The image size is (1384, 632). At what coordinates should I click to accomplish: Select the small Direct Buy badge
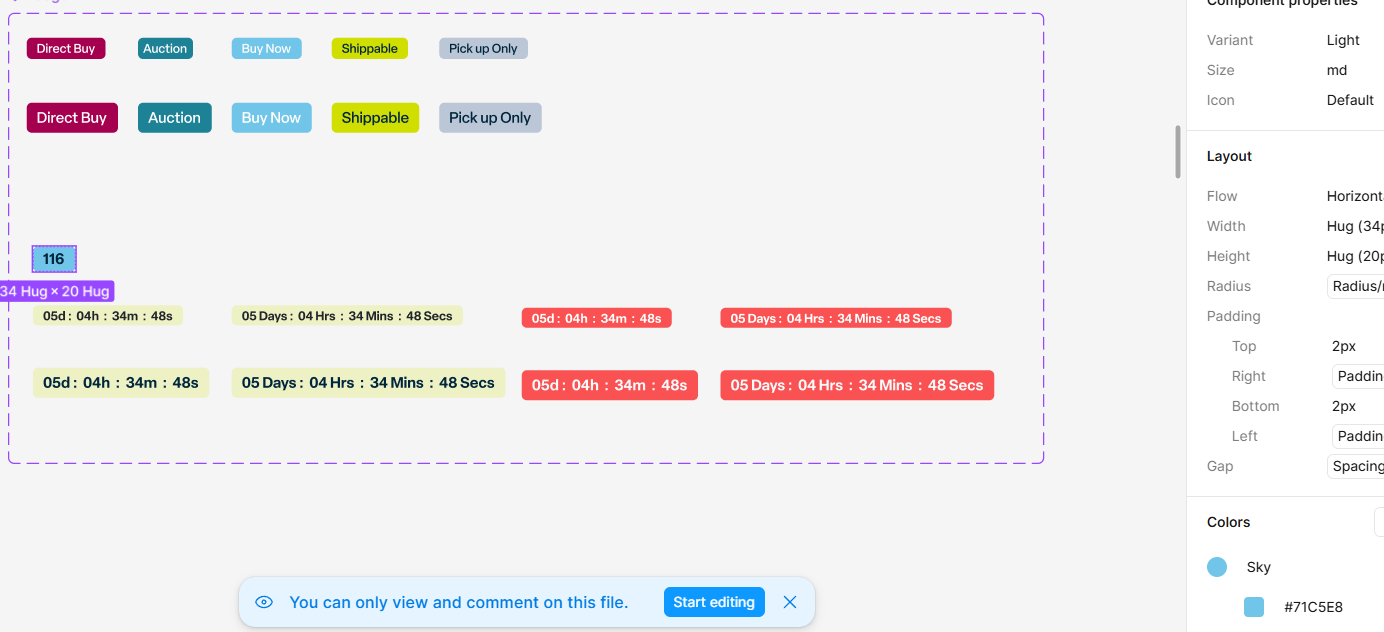click(66, 48)
